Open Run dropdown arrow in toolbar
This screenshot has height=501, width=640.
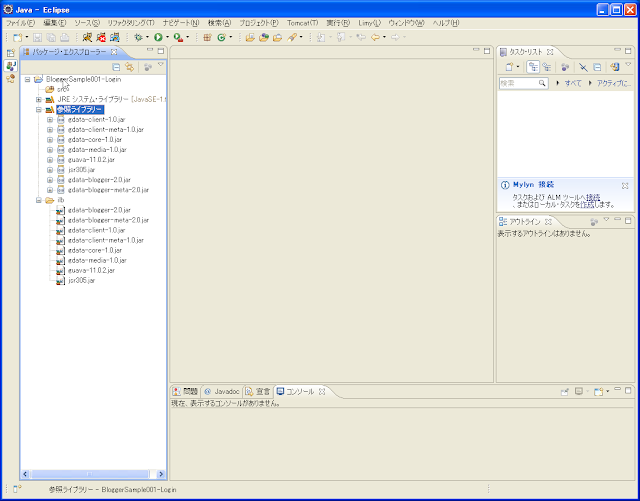[167, 38]
